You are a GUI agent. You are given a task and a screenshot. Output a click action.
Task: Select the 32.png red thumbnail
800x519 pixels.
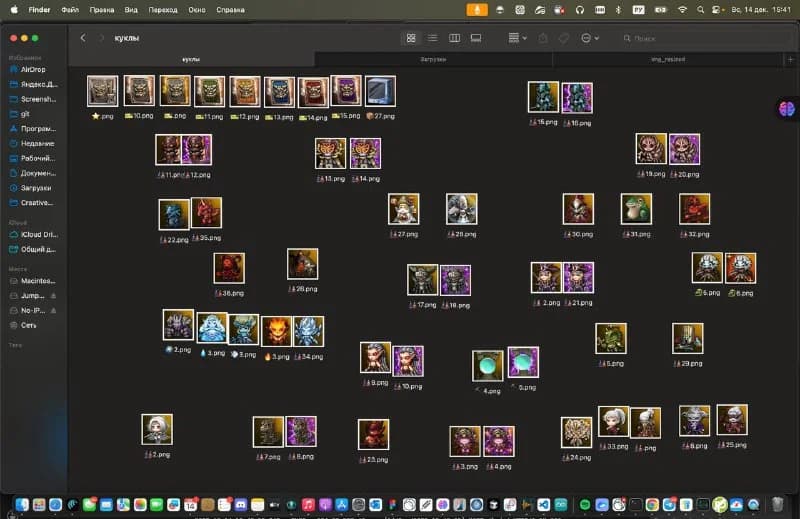coord(694,209)
